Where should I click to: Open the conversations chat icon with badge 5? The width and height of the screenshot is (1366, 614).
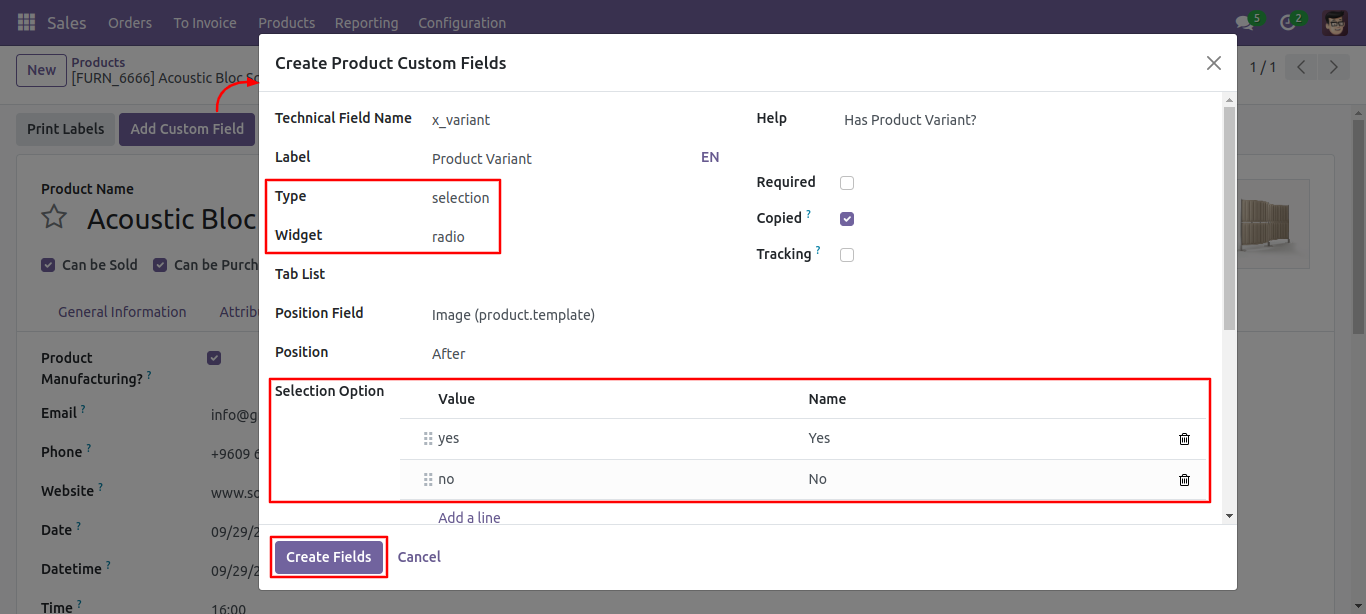pos(1245,22)
